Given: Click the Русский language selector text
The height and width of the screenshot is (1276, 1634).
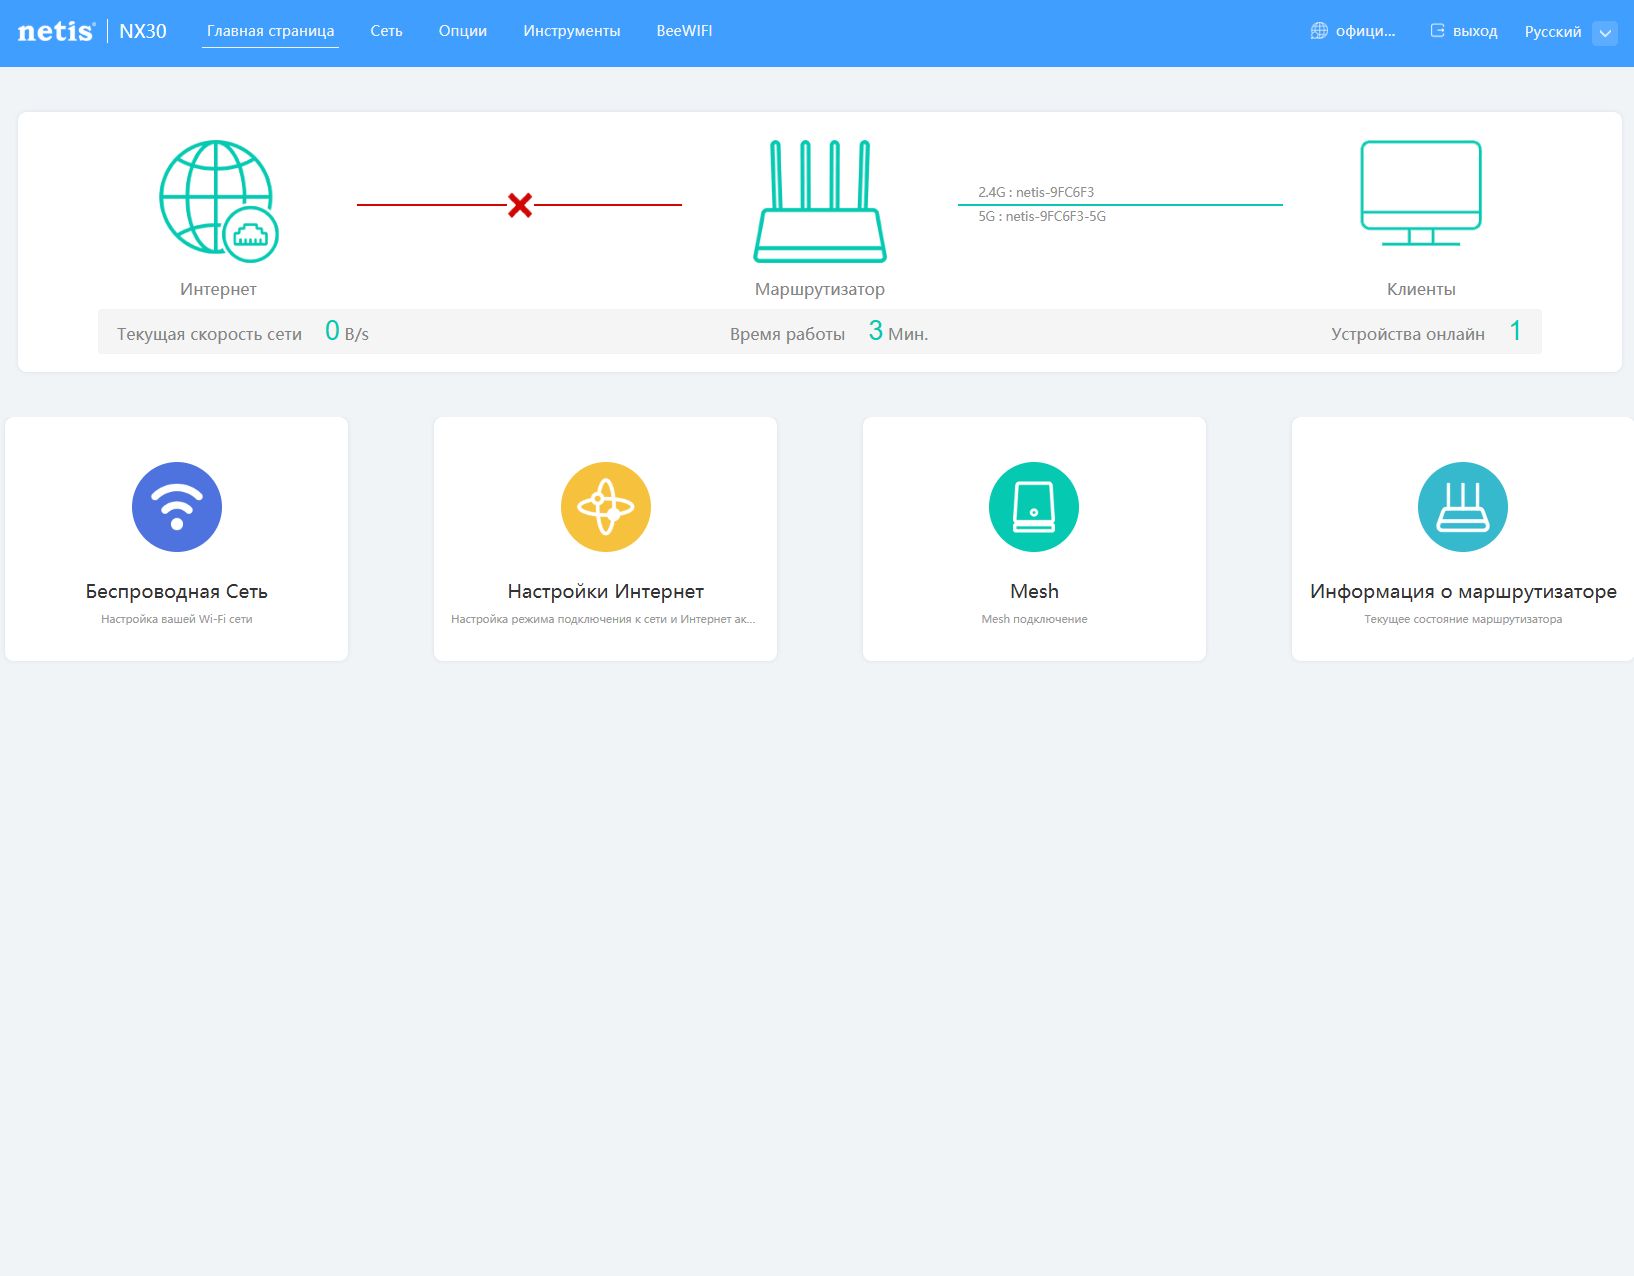Looking at the screenshot, I should tap(1553, 32).
